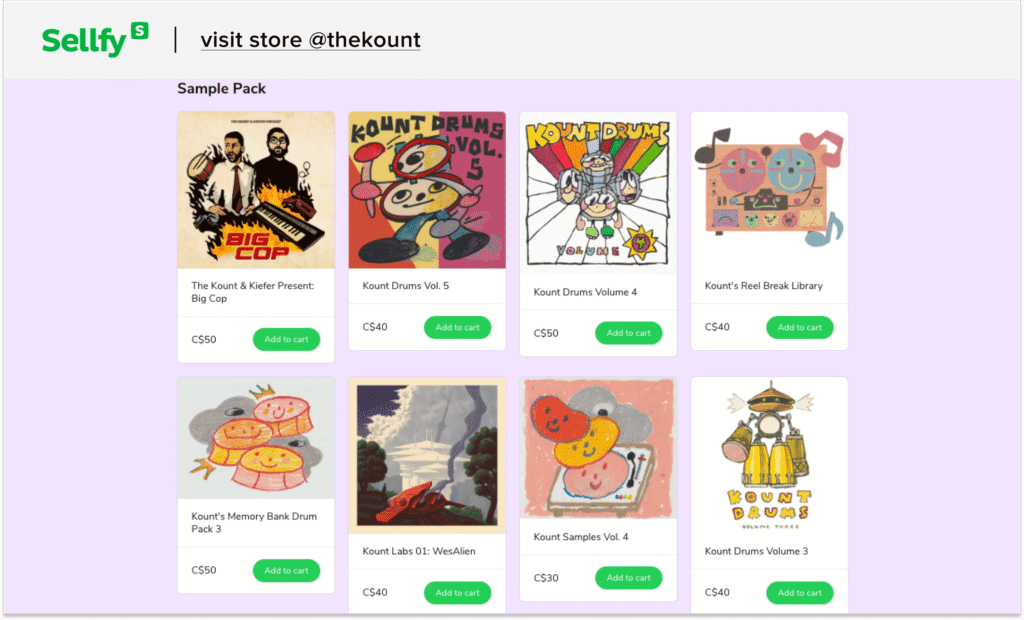The width and height of the screenshot is (1024, 620).
Task: Add Kount Samples Vol. 4 to cart
Action: click(628, 577)
